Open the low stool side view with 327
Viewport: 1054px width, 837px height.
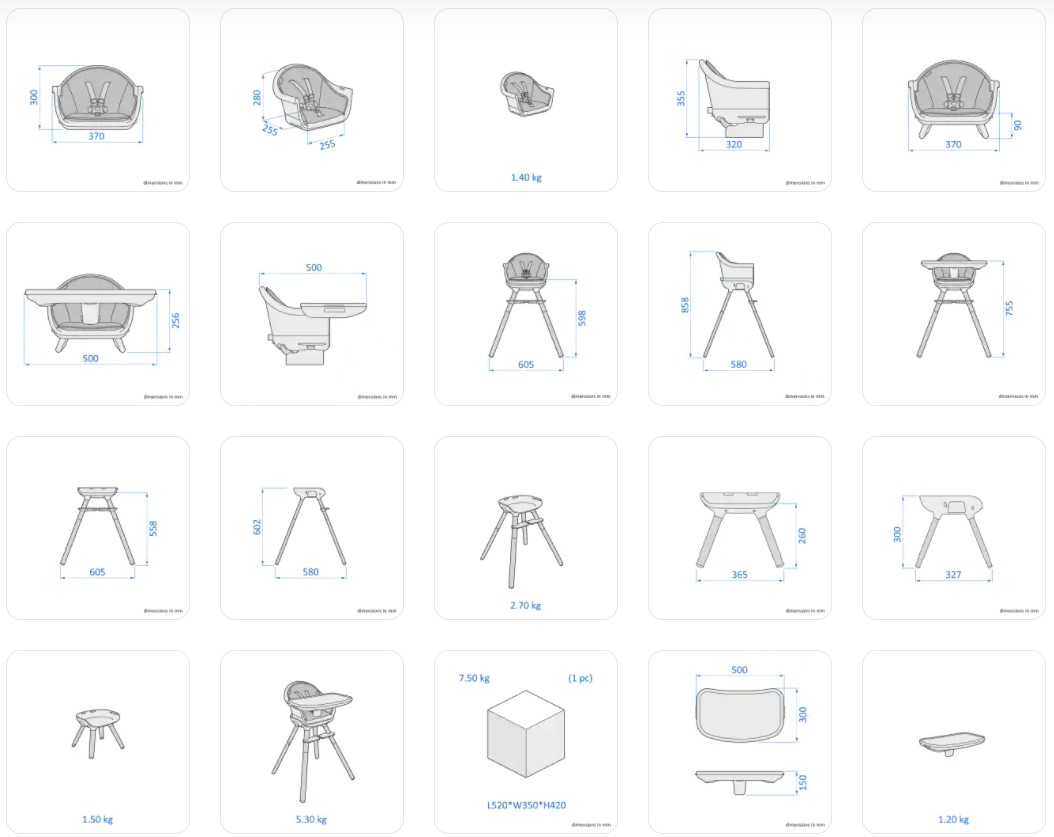point(954,528)
